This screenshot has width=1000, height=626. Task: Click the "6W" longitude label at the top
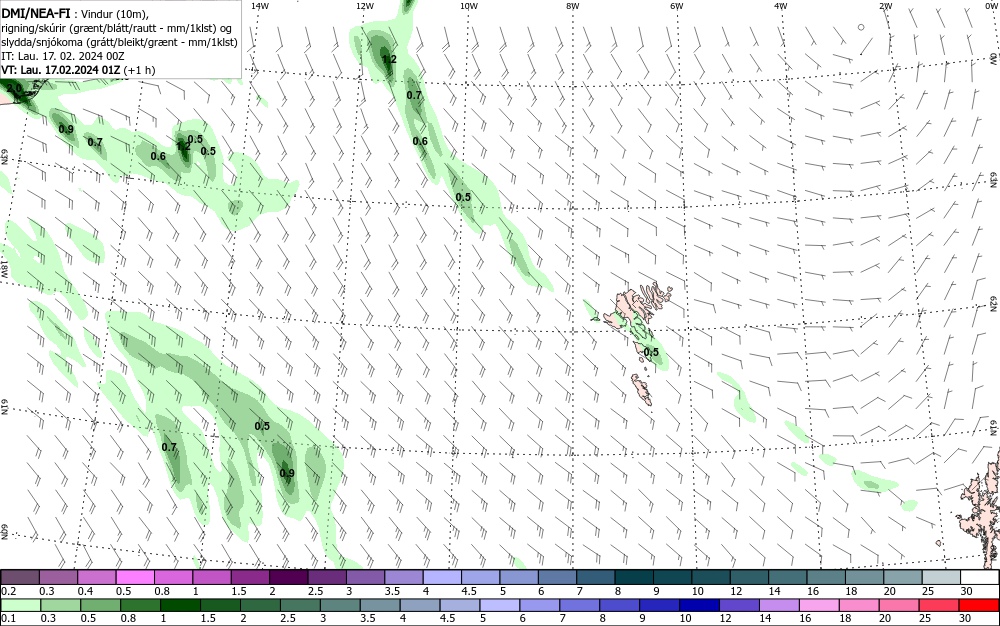click(x=677, y=6)
